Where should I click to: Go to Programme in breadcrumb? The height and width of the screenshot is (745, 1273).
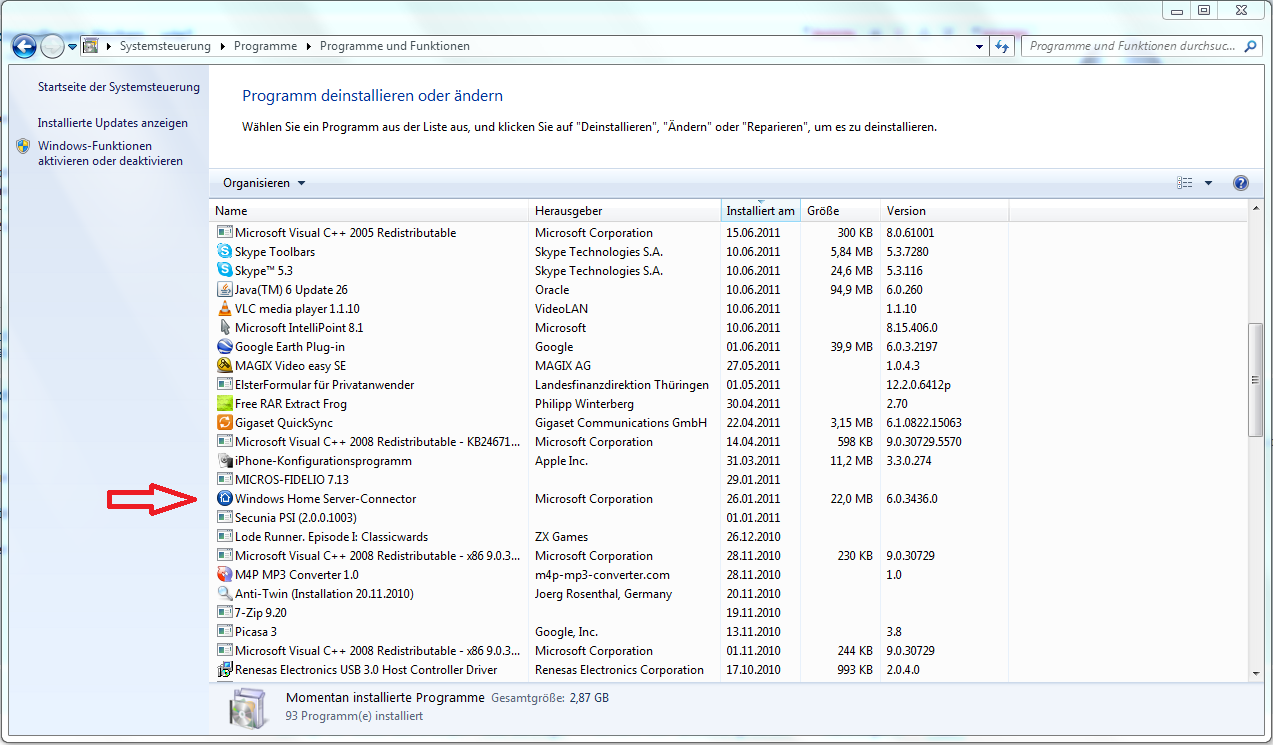265,46
